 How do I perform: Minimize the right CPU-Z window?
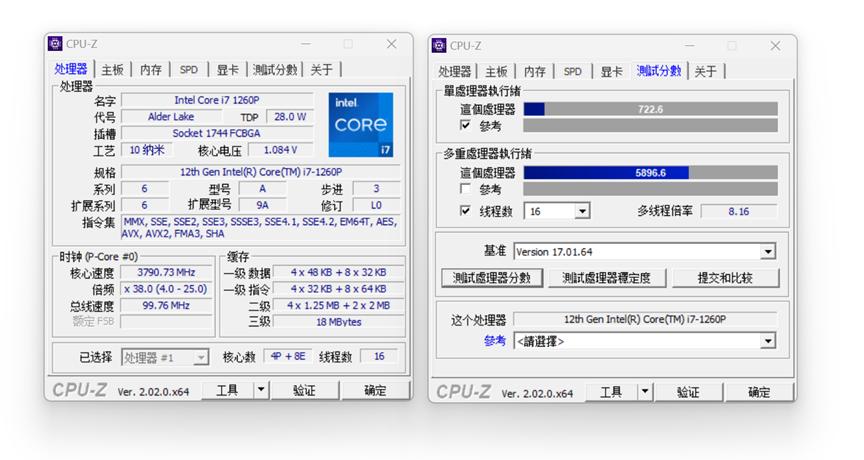pyautogui.click(x=689, y=46)
